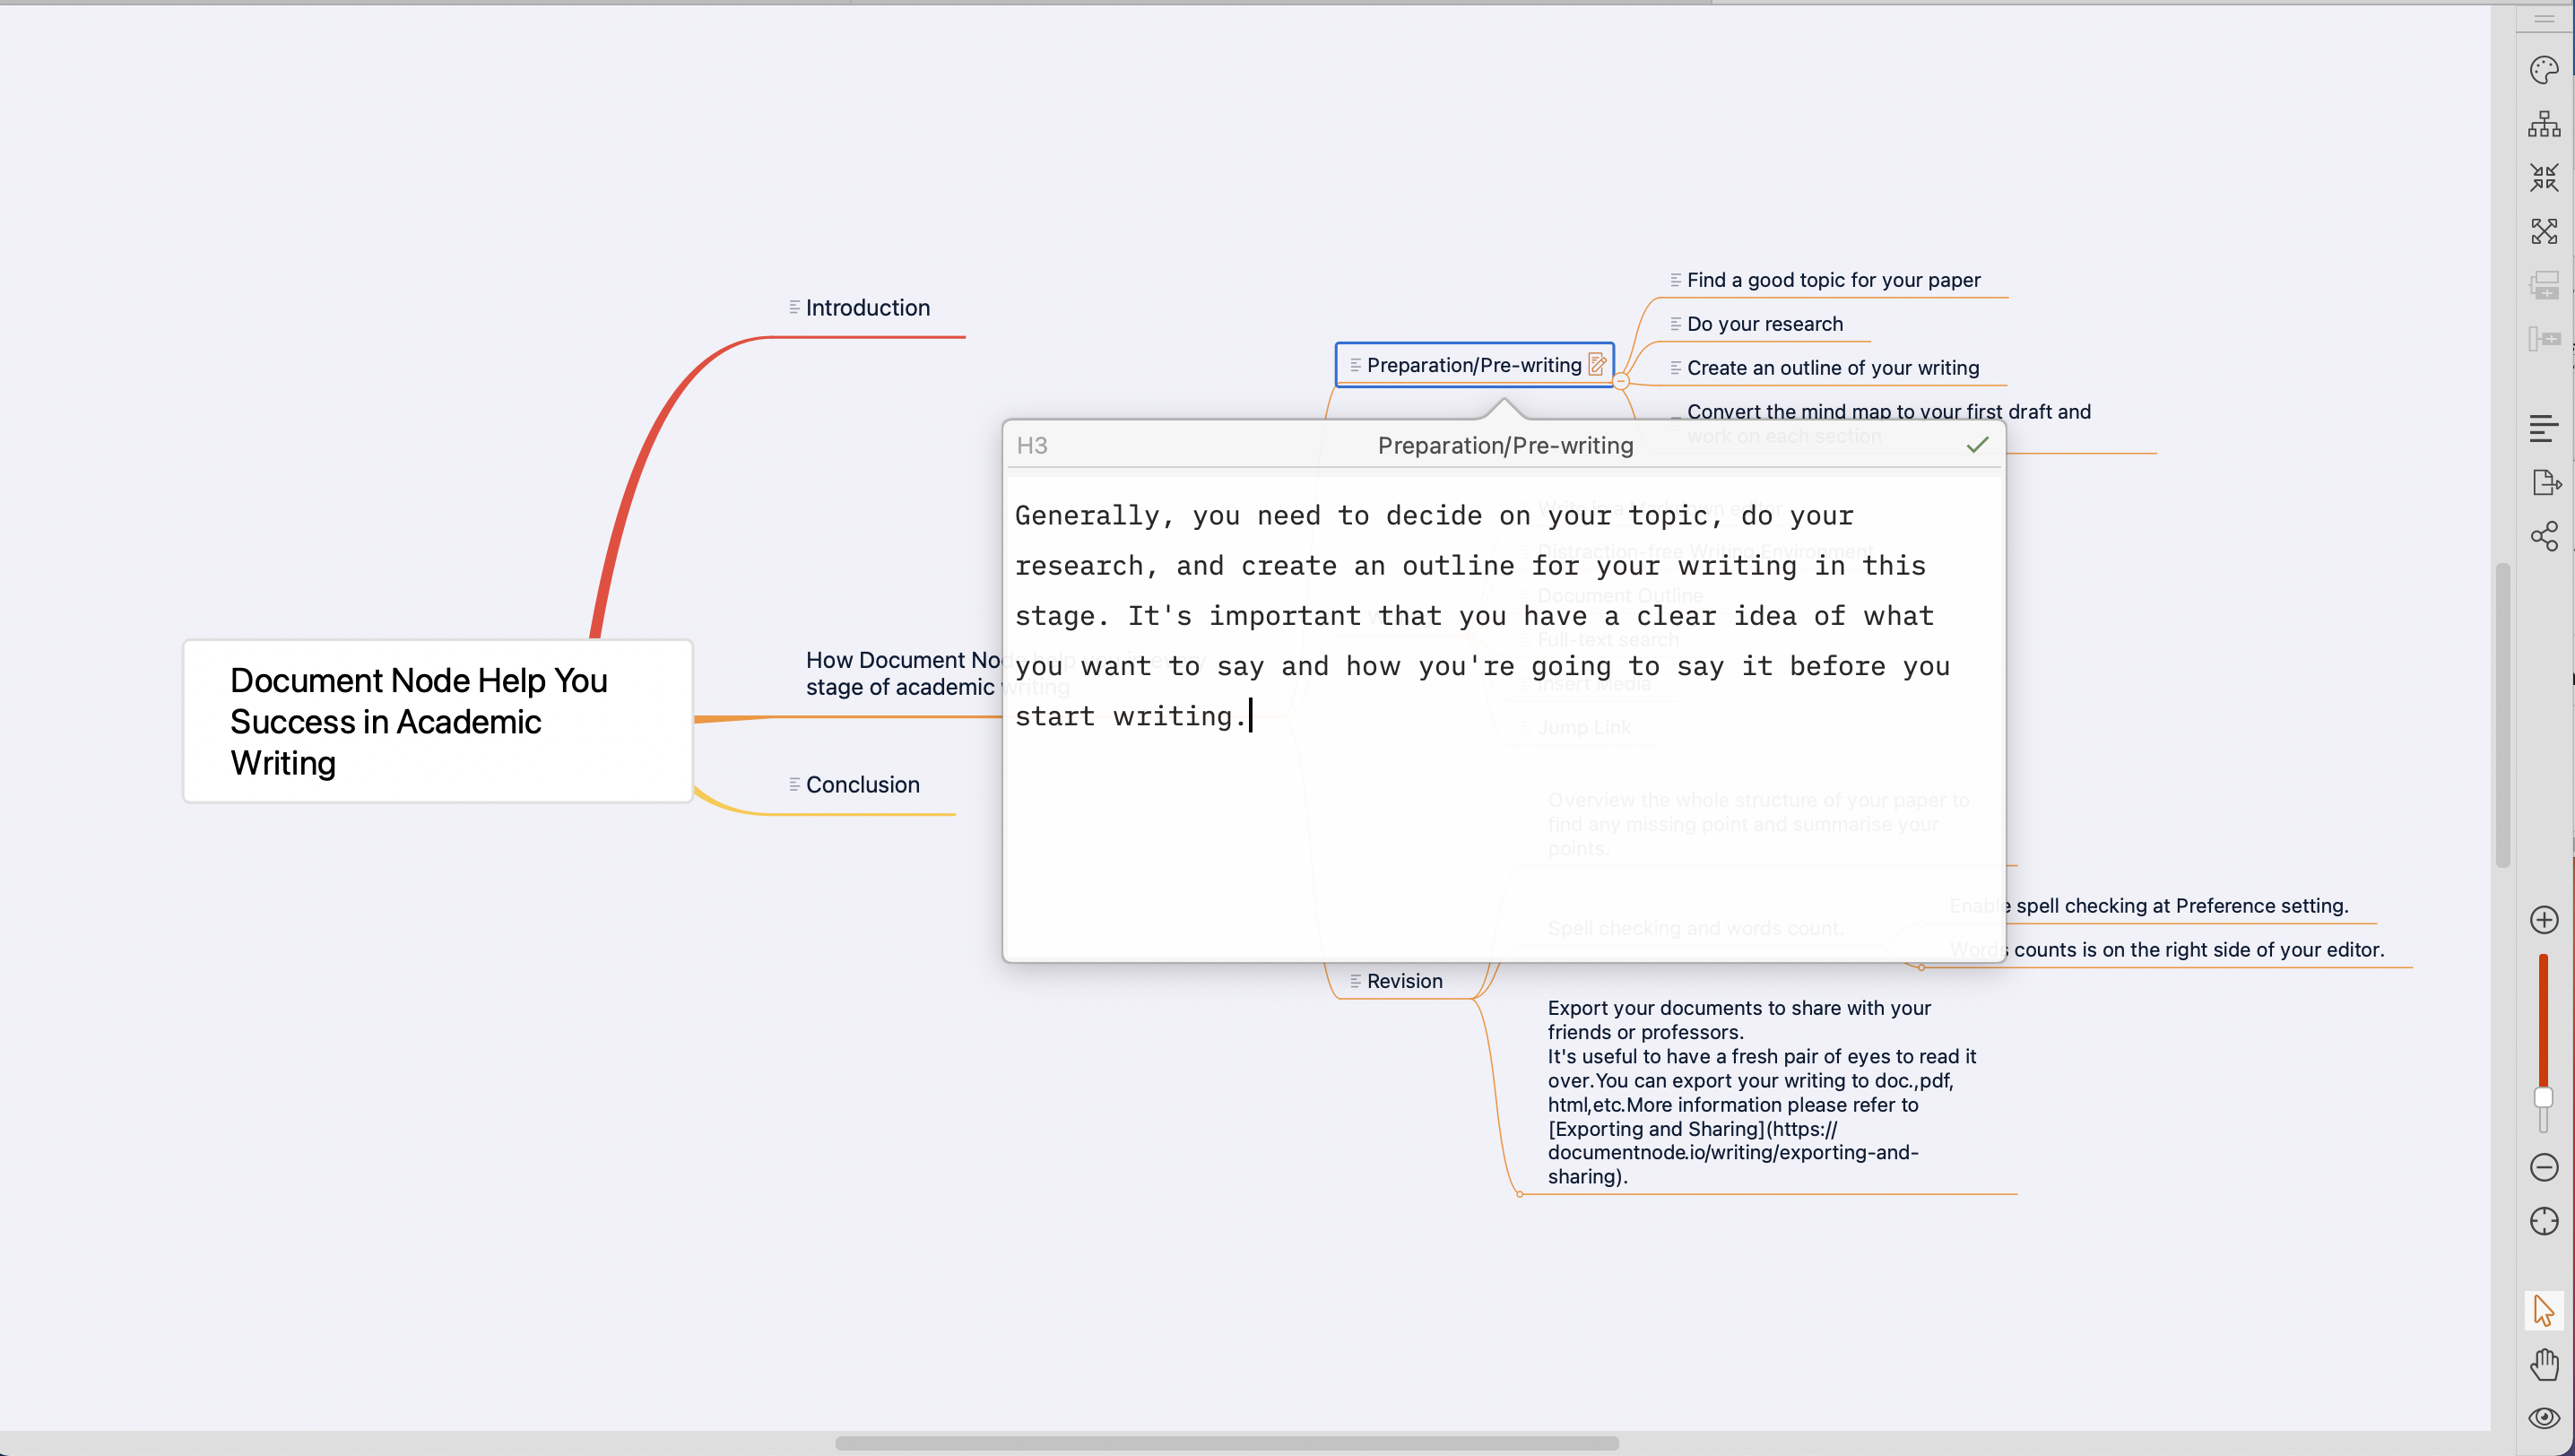Select the hand pan tool

tap(2545, 1365)
